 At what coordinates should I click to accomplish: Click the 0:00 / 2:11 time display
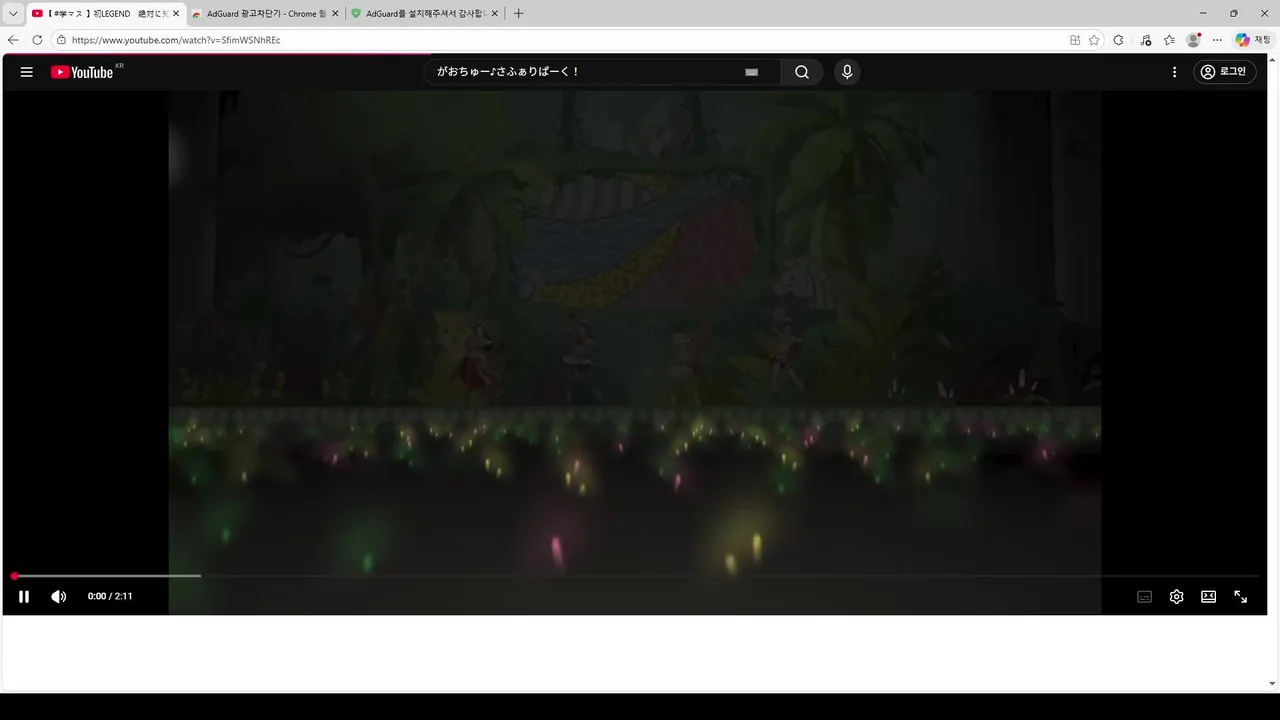pyautogui.click(x=110, y=596)
